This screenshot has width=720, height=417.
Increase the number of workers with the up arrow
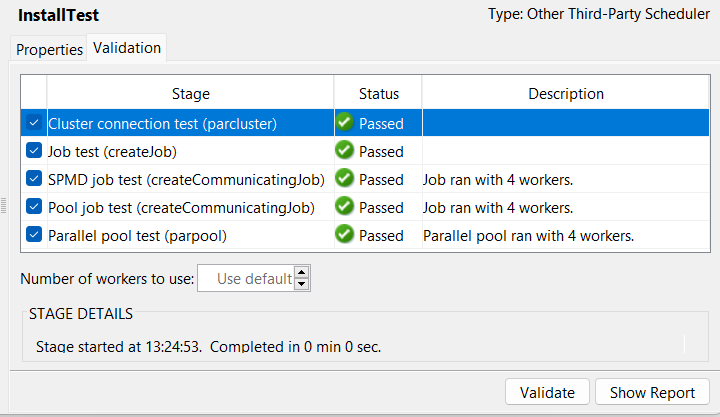coord(302,272)
